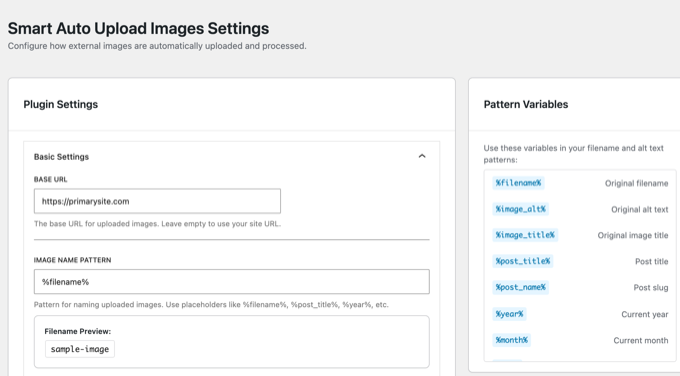Click the "Use these variables" instruction text
This screenshot has height=376, width=680.
tap(573, 154)
